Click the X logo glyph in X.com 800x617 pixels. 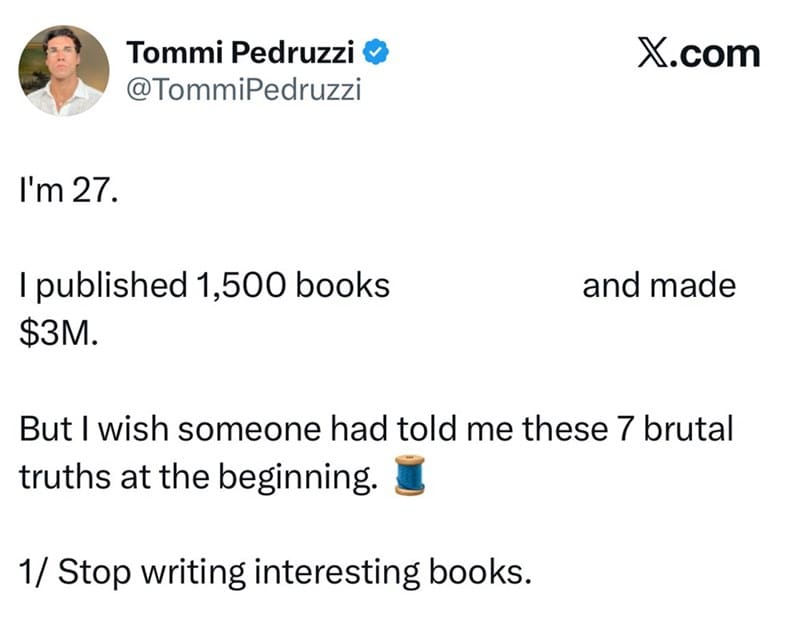(653, 54)
